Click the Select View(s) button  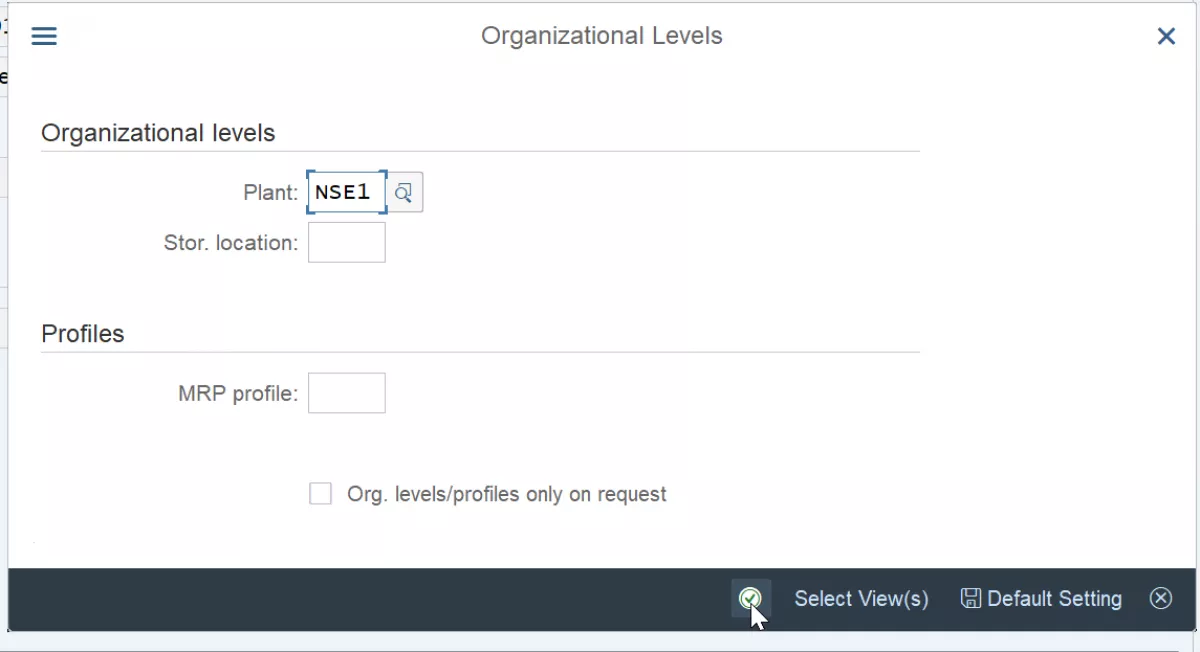[x=861, y=598]
